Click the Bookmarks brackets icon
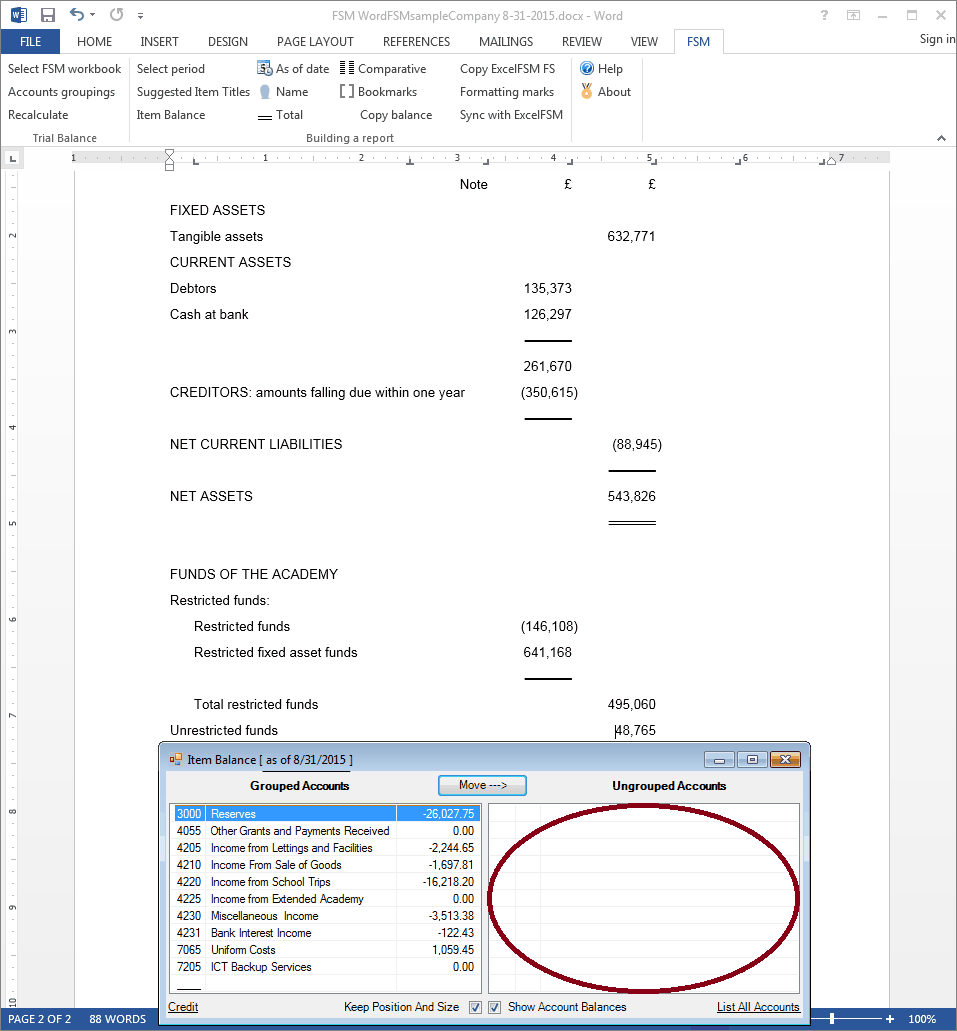The width and height of the screenshot is (957, 1031). point(347,91)
